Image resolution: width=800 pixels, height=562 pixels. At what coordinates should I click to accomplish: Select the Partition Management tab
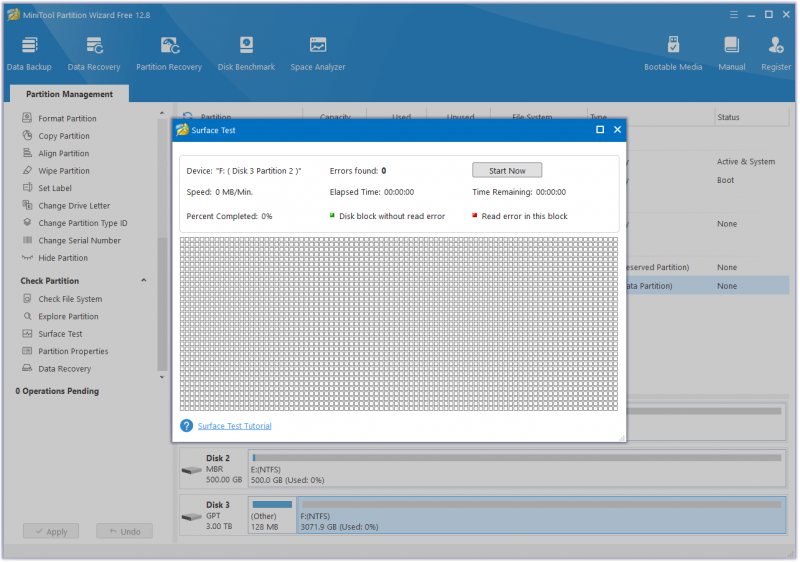pyautogui.click(x=69, y=94)
